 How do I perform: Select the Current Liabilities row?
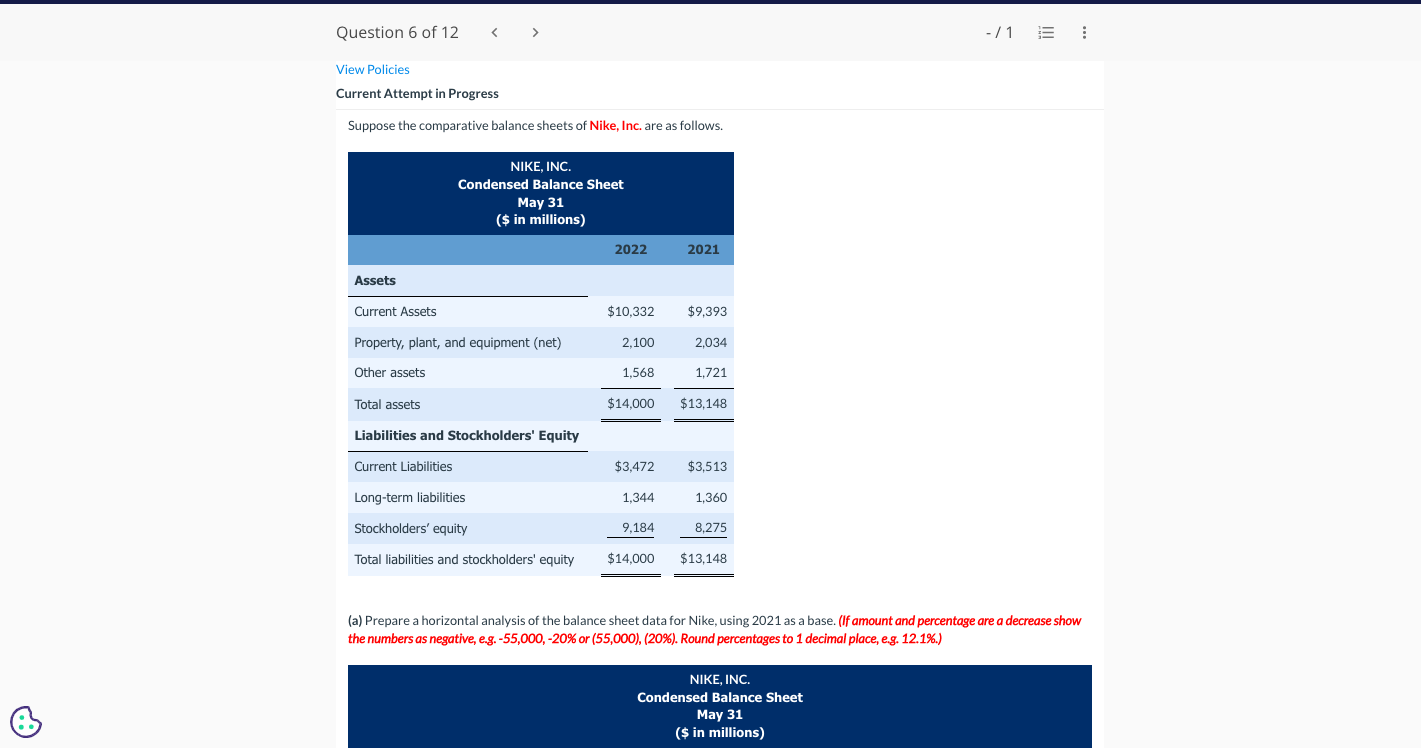tap(403, 466)
